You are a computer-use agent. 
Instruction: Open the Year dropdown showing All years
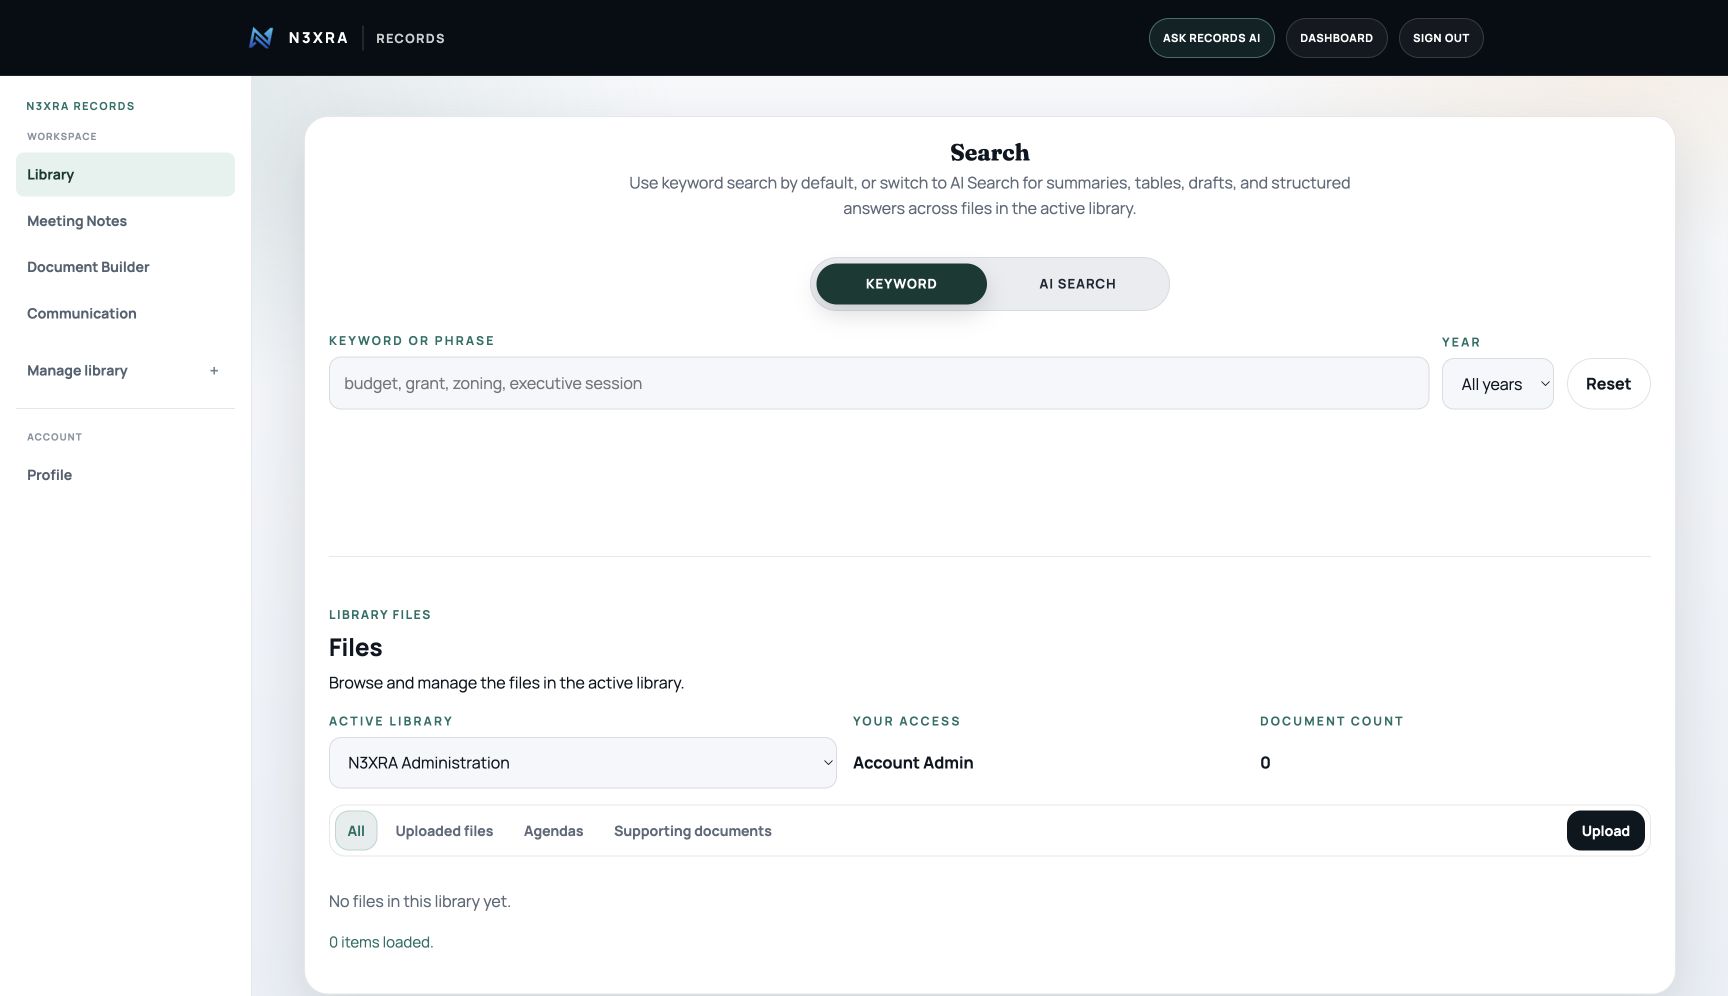click(1497, 384)
